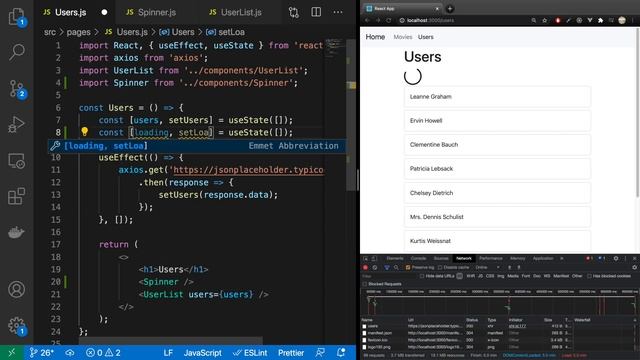
Task: Open the Manage gear in the activity bar
Action: 16,326
